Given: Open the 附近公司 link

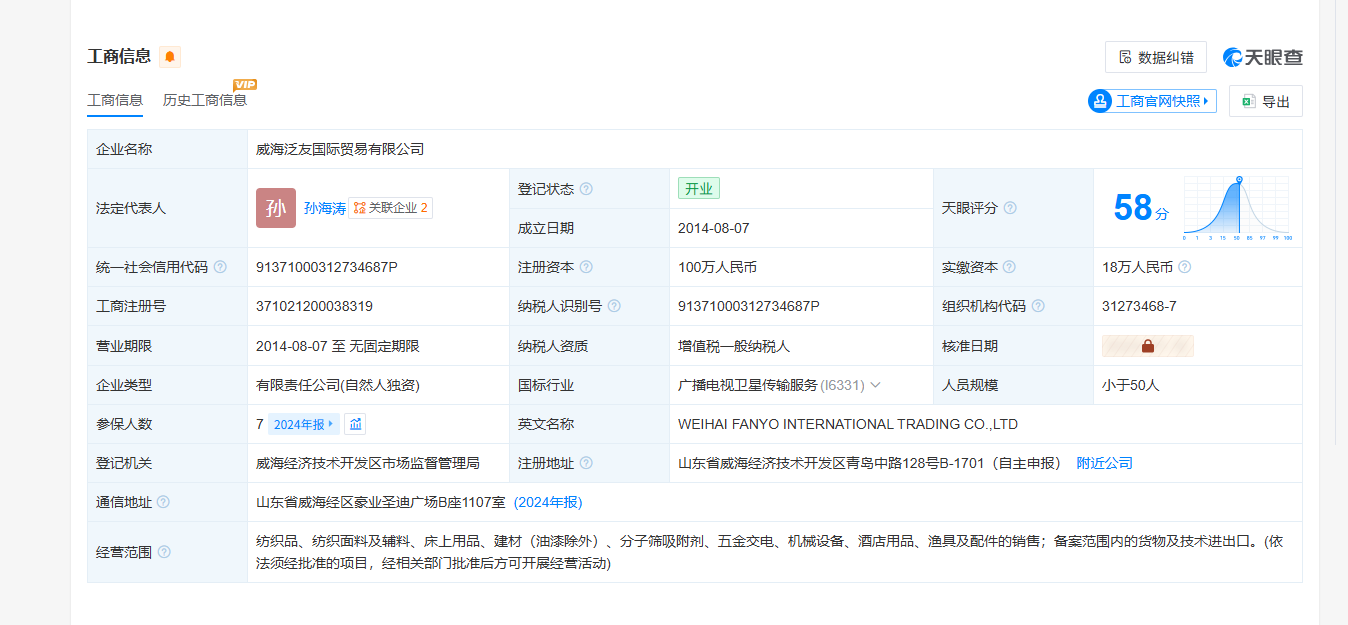Looking at the screenshot, I should coord(1104,463).
